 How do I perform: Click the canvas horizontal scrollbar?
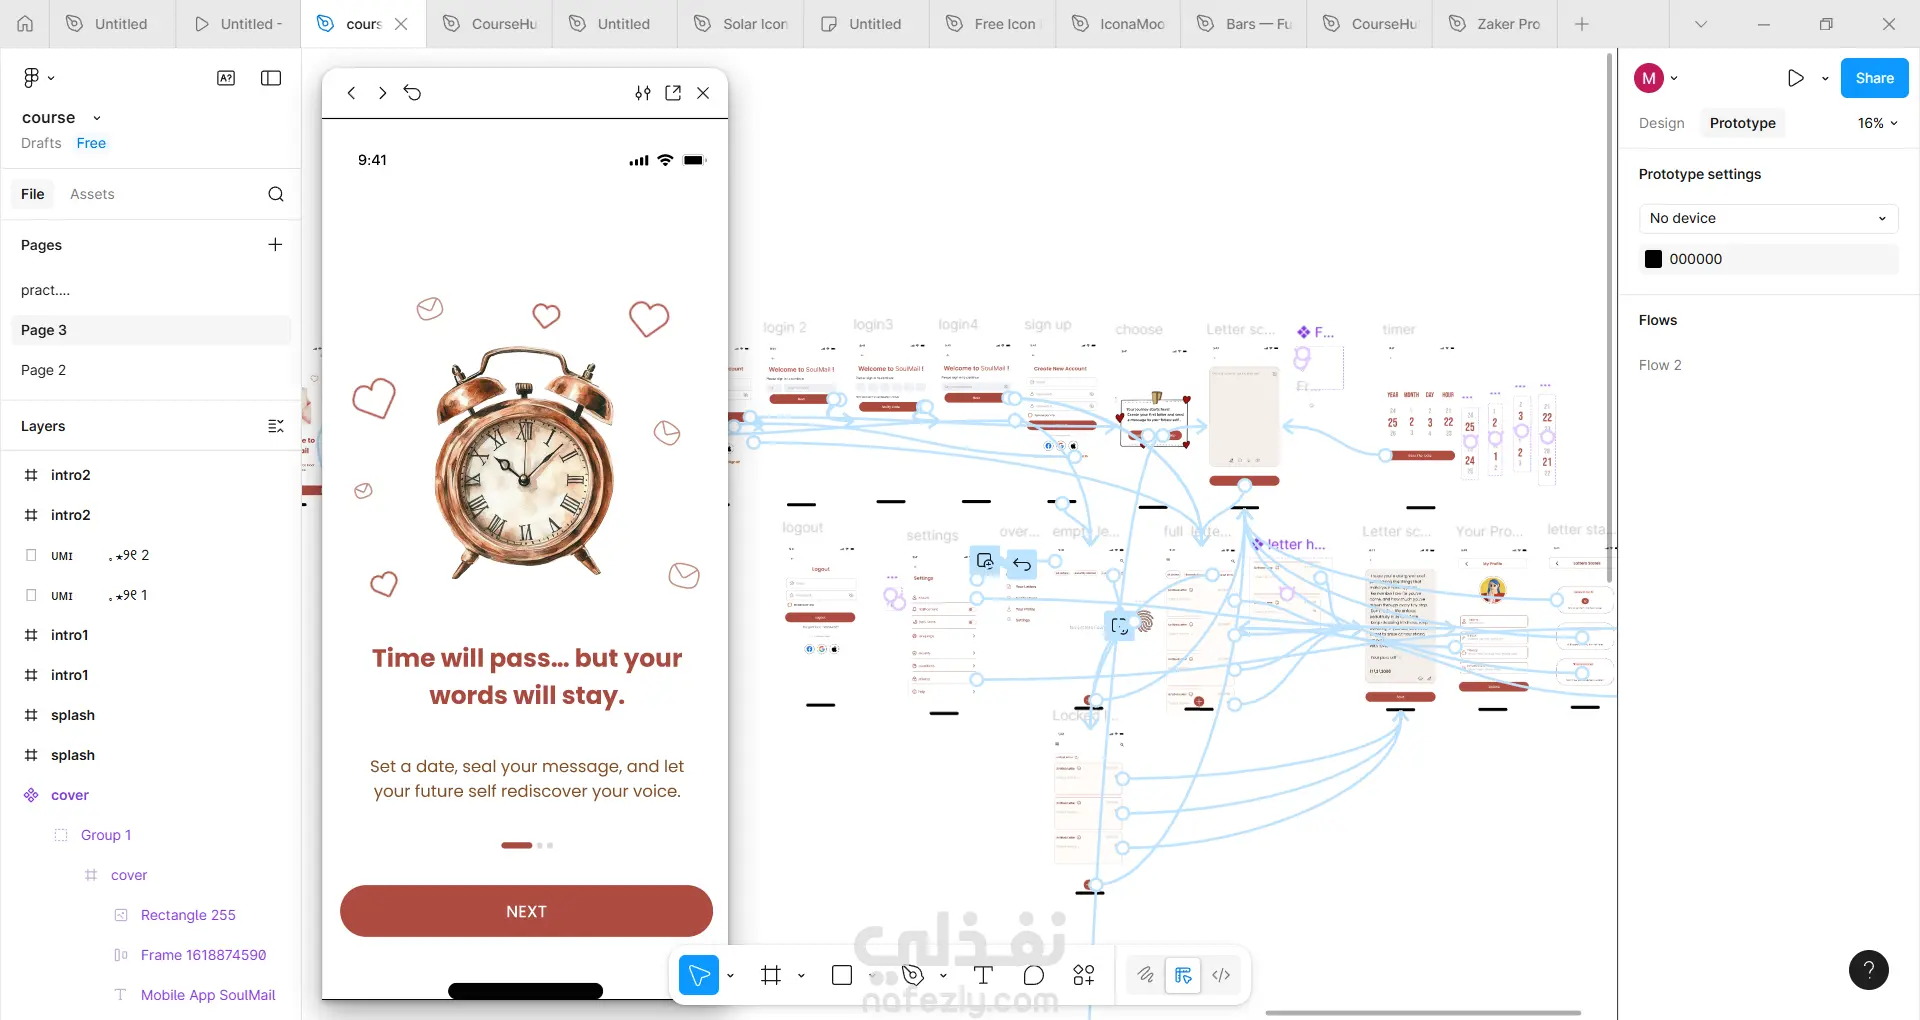1423,1013
